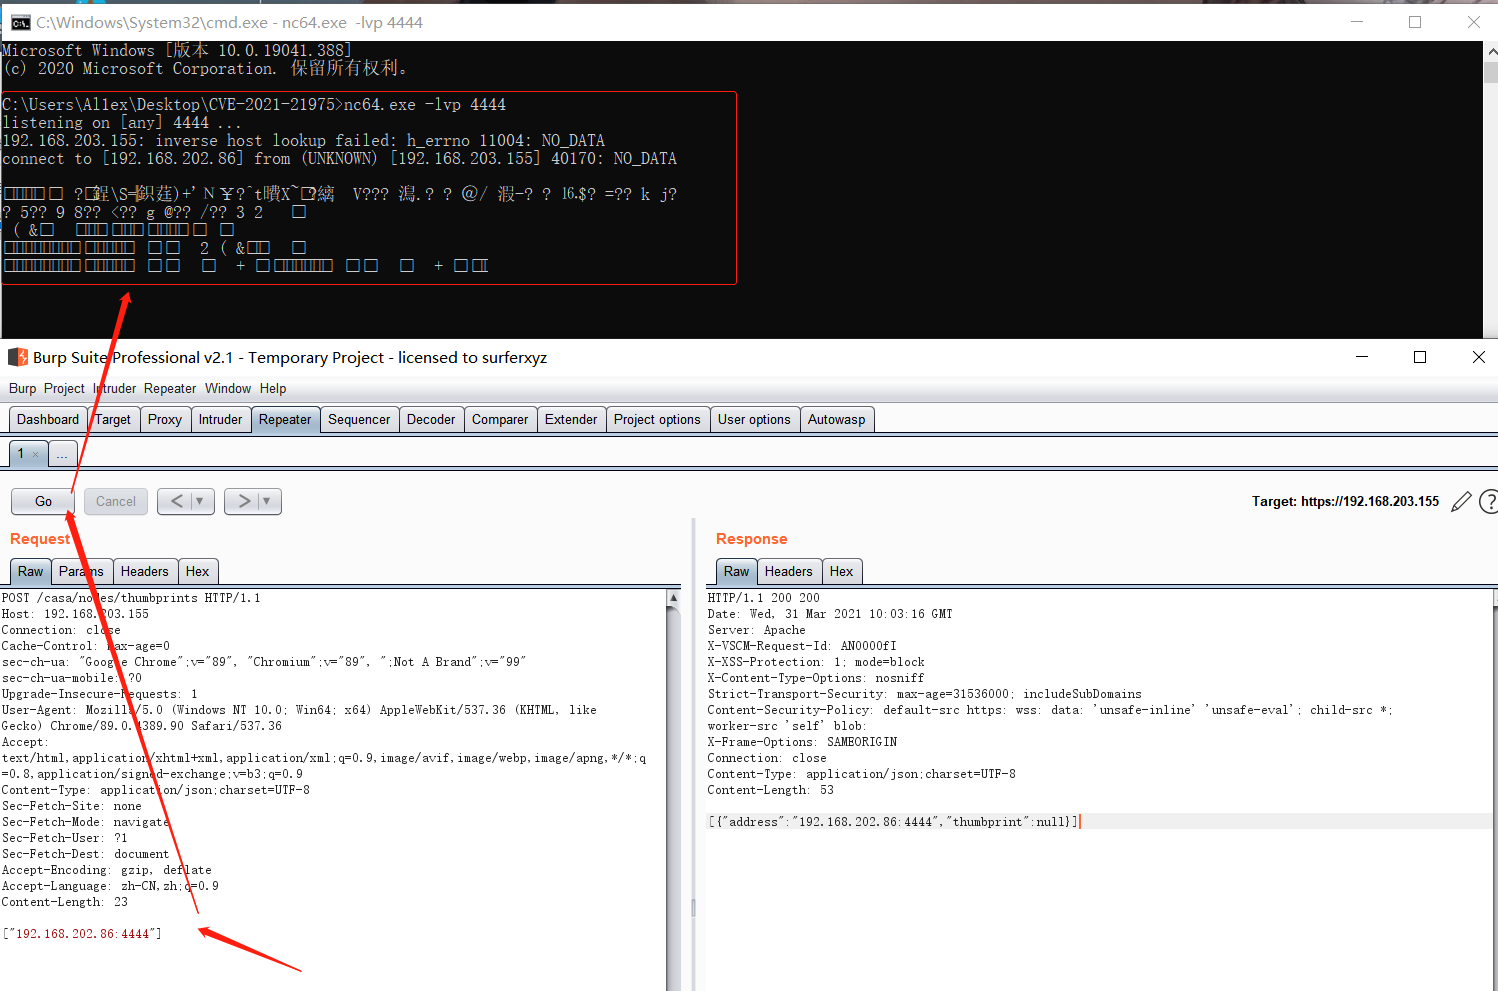Image resolution: width=1498 pixels, height=991 pixels.
Task: Switch to the Proxy tab
Action: [165, 419]
